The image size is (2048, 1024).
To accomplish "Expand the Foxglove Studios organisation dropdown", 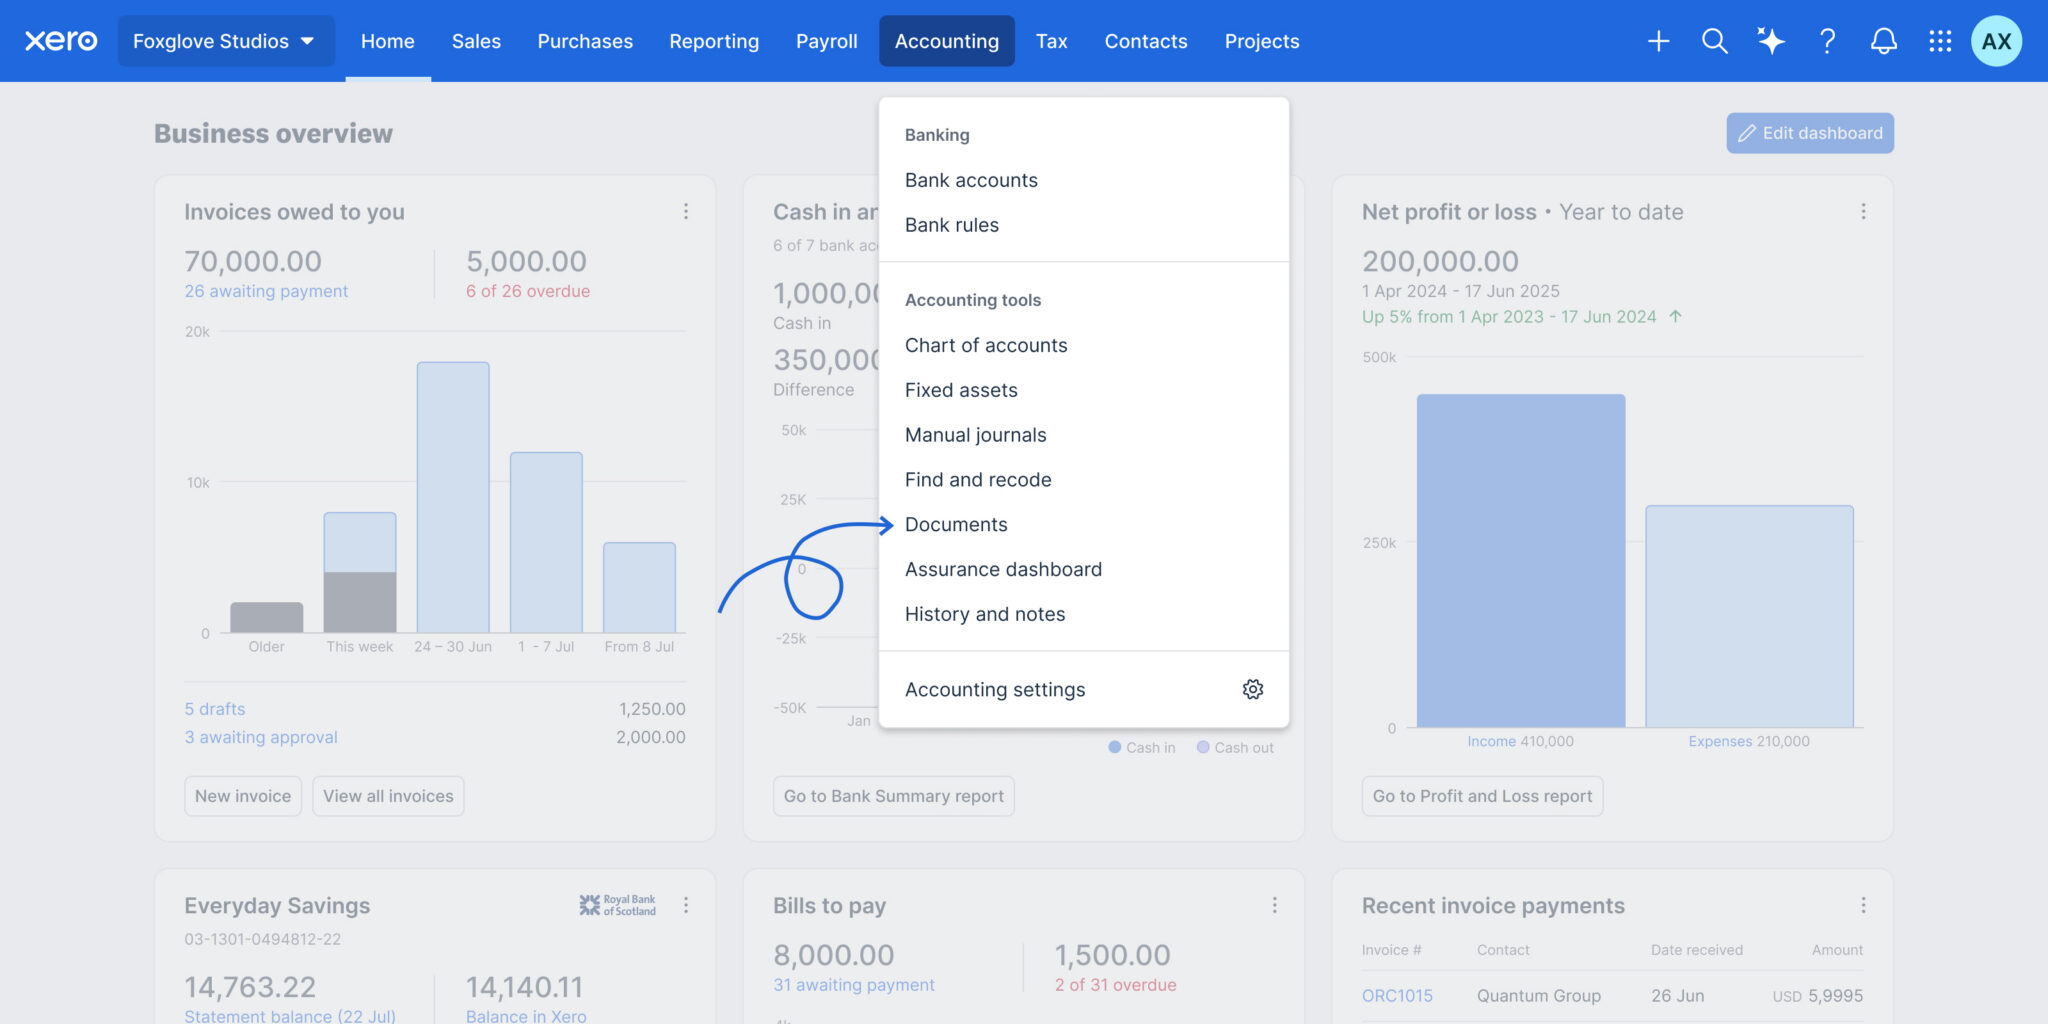I will [225, 41].
